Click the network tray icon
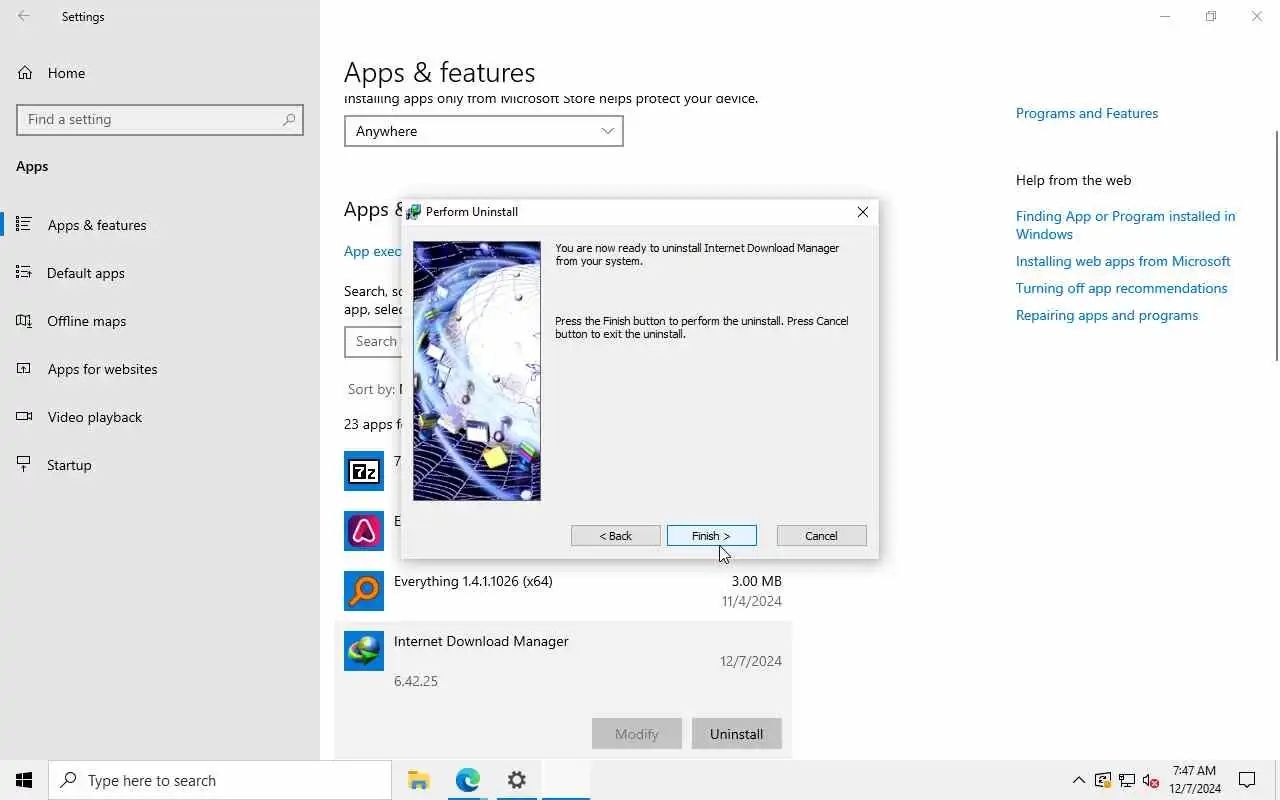 click(x=1127, y=780)
